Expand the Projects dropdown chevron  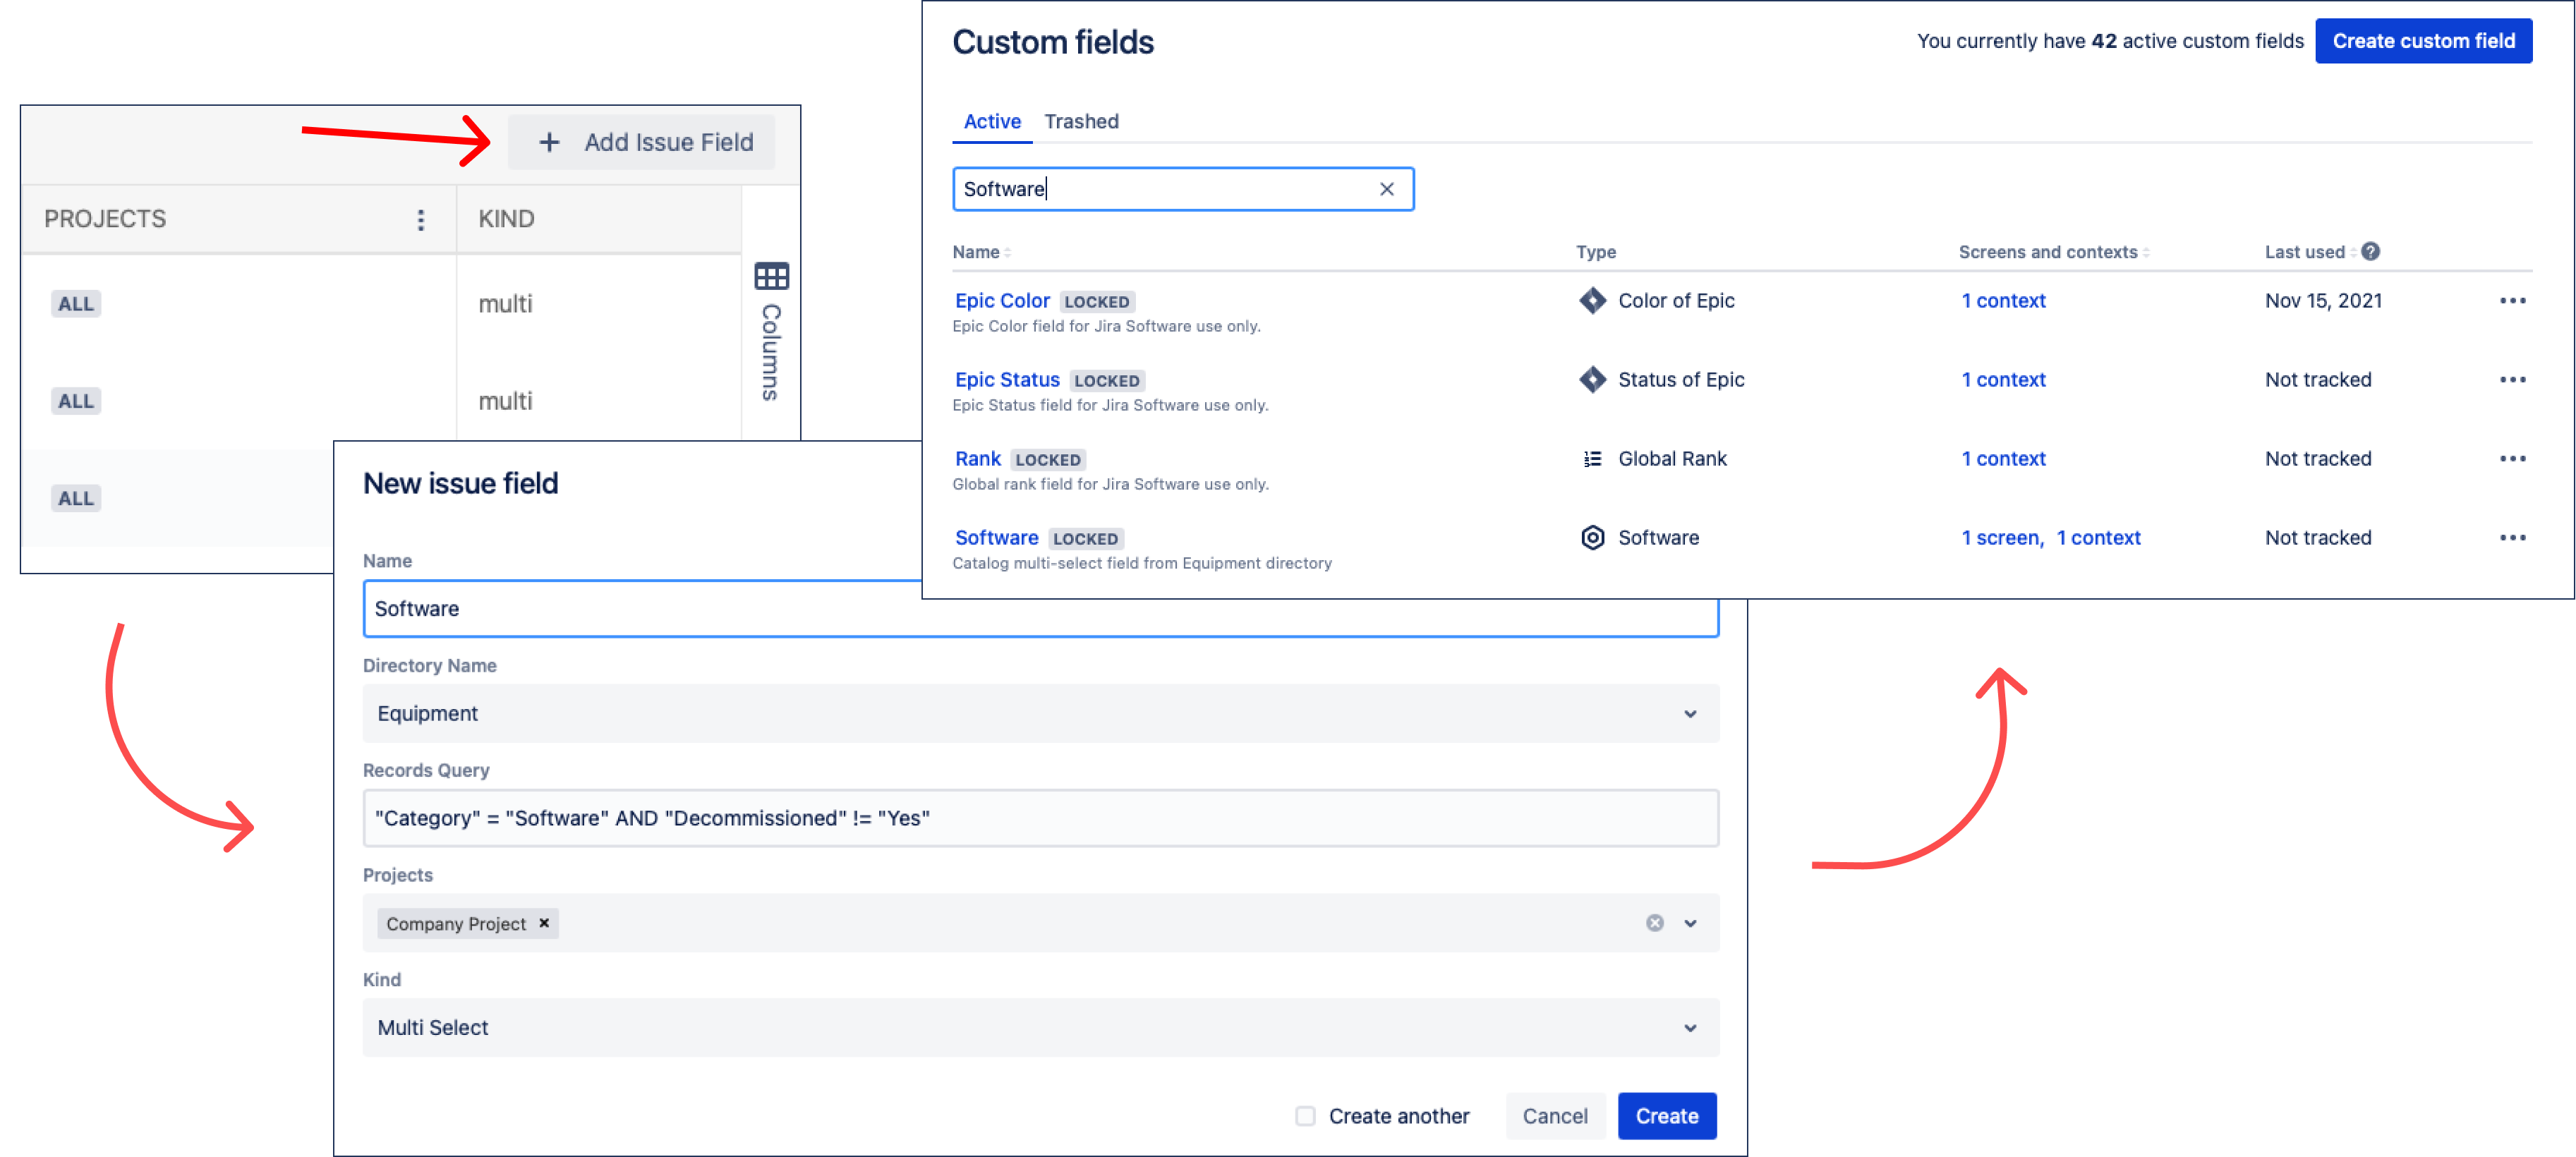click(x=1689, y=923)
